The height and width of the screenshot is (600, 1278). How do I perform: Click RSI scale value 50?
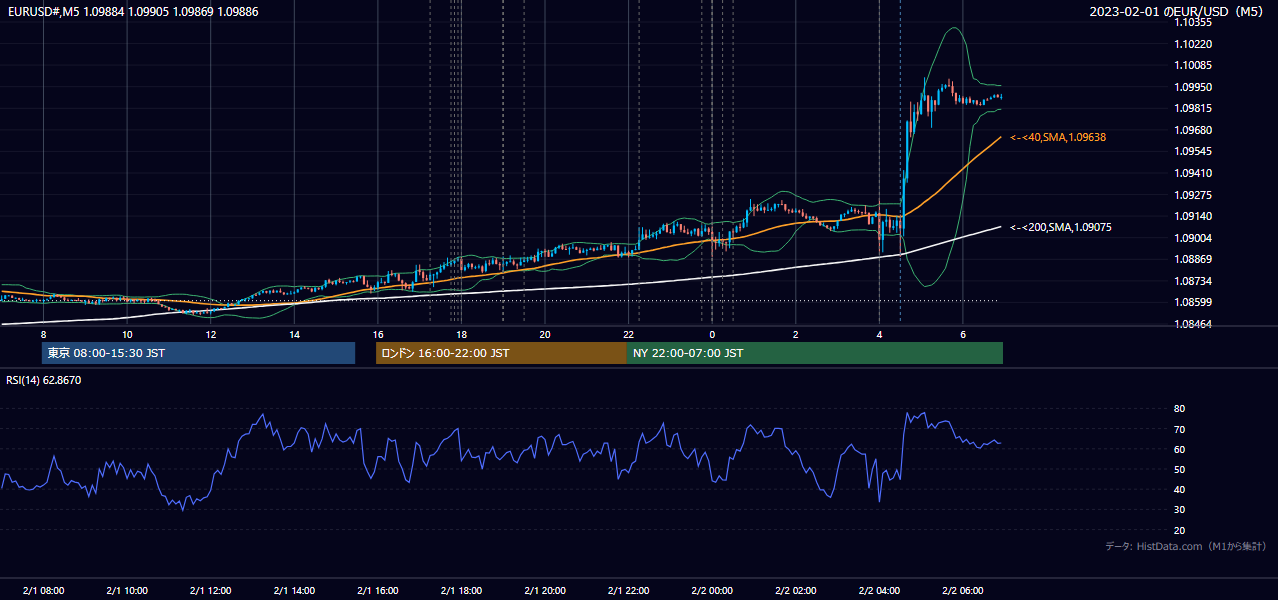point(1179,469)
